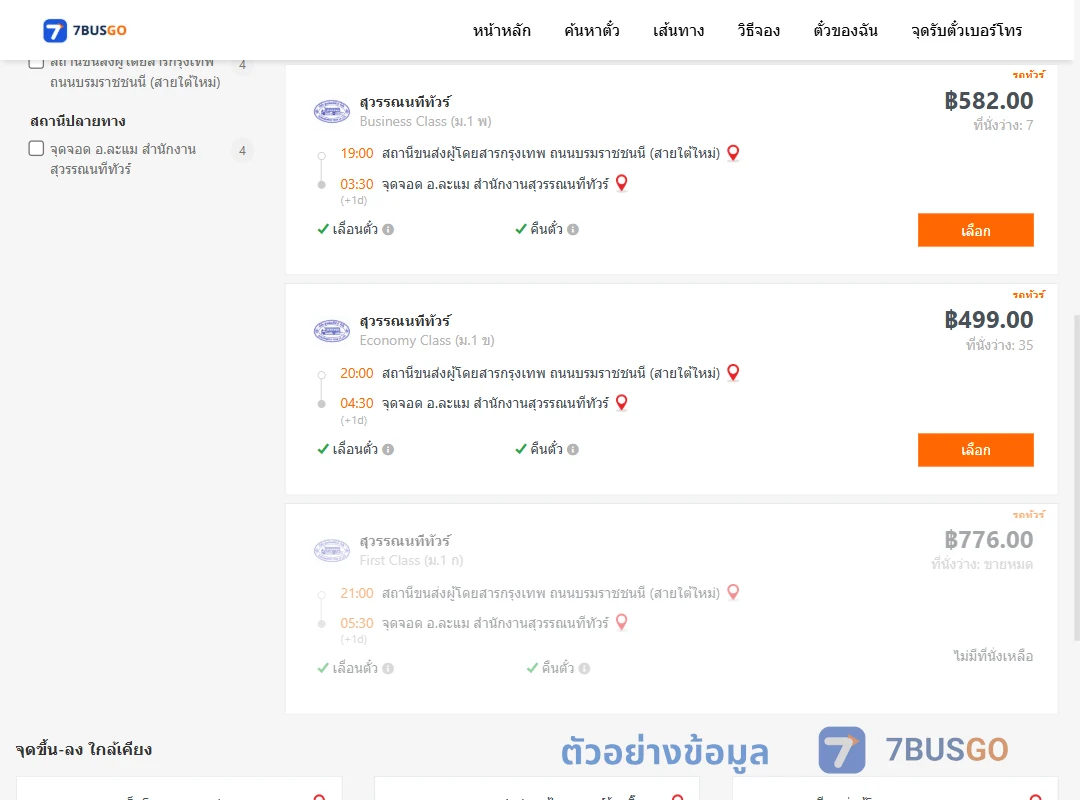Show map pin for 21:00 departure station
The height and width of the screenshot is (800, 1080).
733,593
